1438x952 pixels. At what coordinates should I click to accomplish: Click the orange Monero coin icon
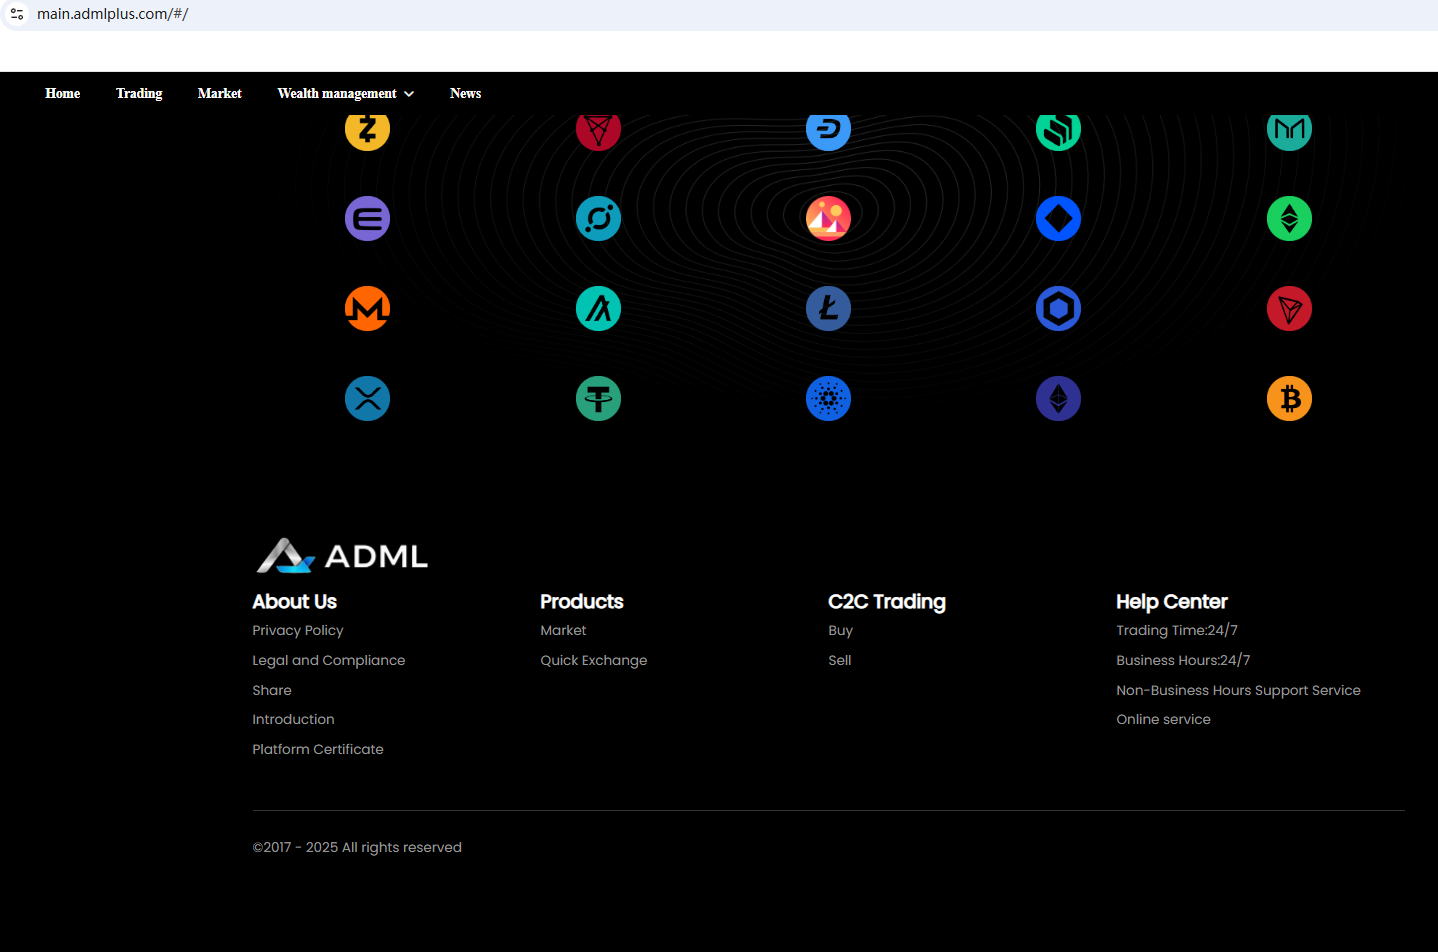(x=367, y=309)
